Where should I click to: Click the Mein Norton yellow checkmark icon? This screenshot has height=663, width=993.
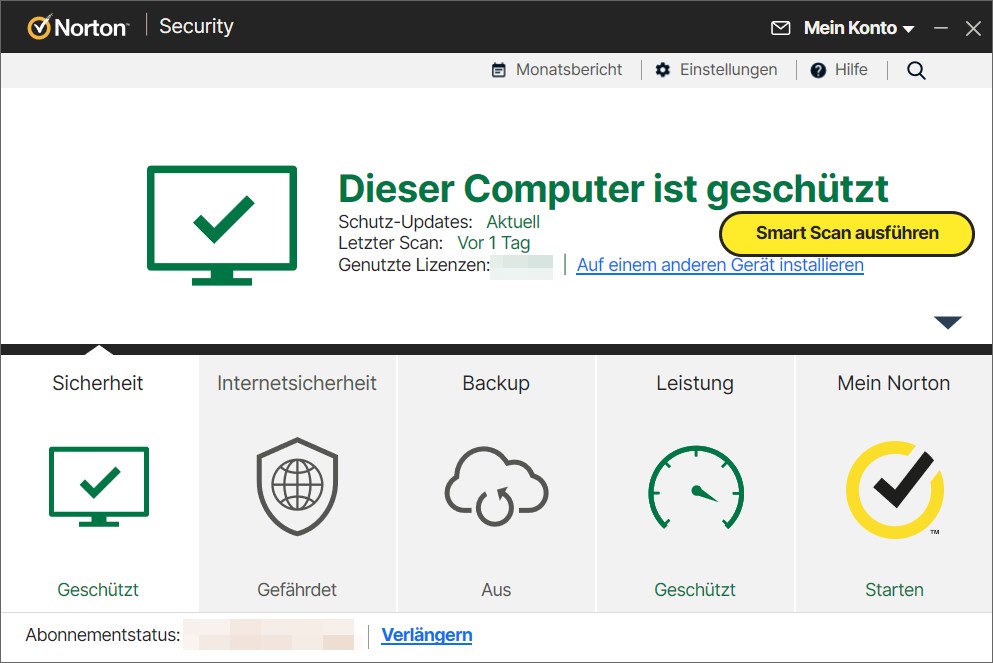pyautogui.click(x=895, y=489)
